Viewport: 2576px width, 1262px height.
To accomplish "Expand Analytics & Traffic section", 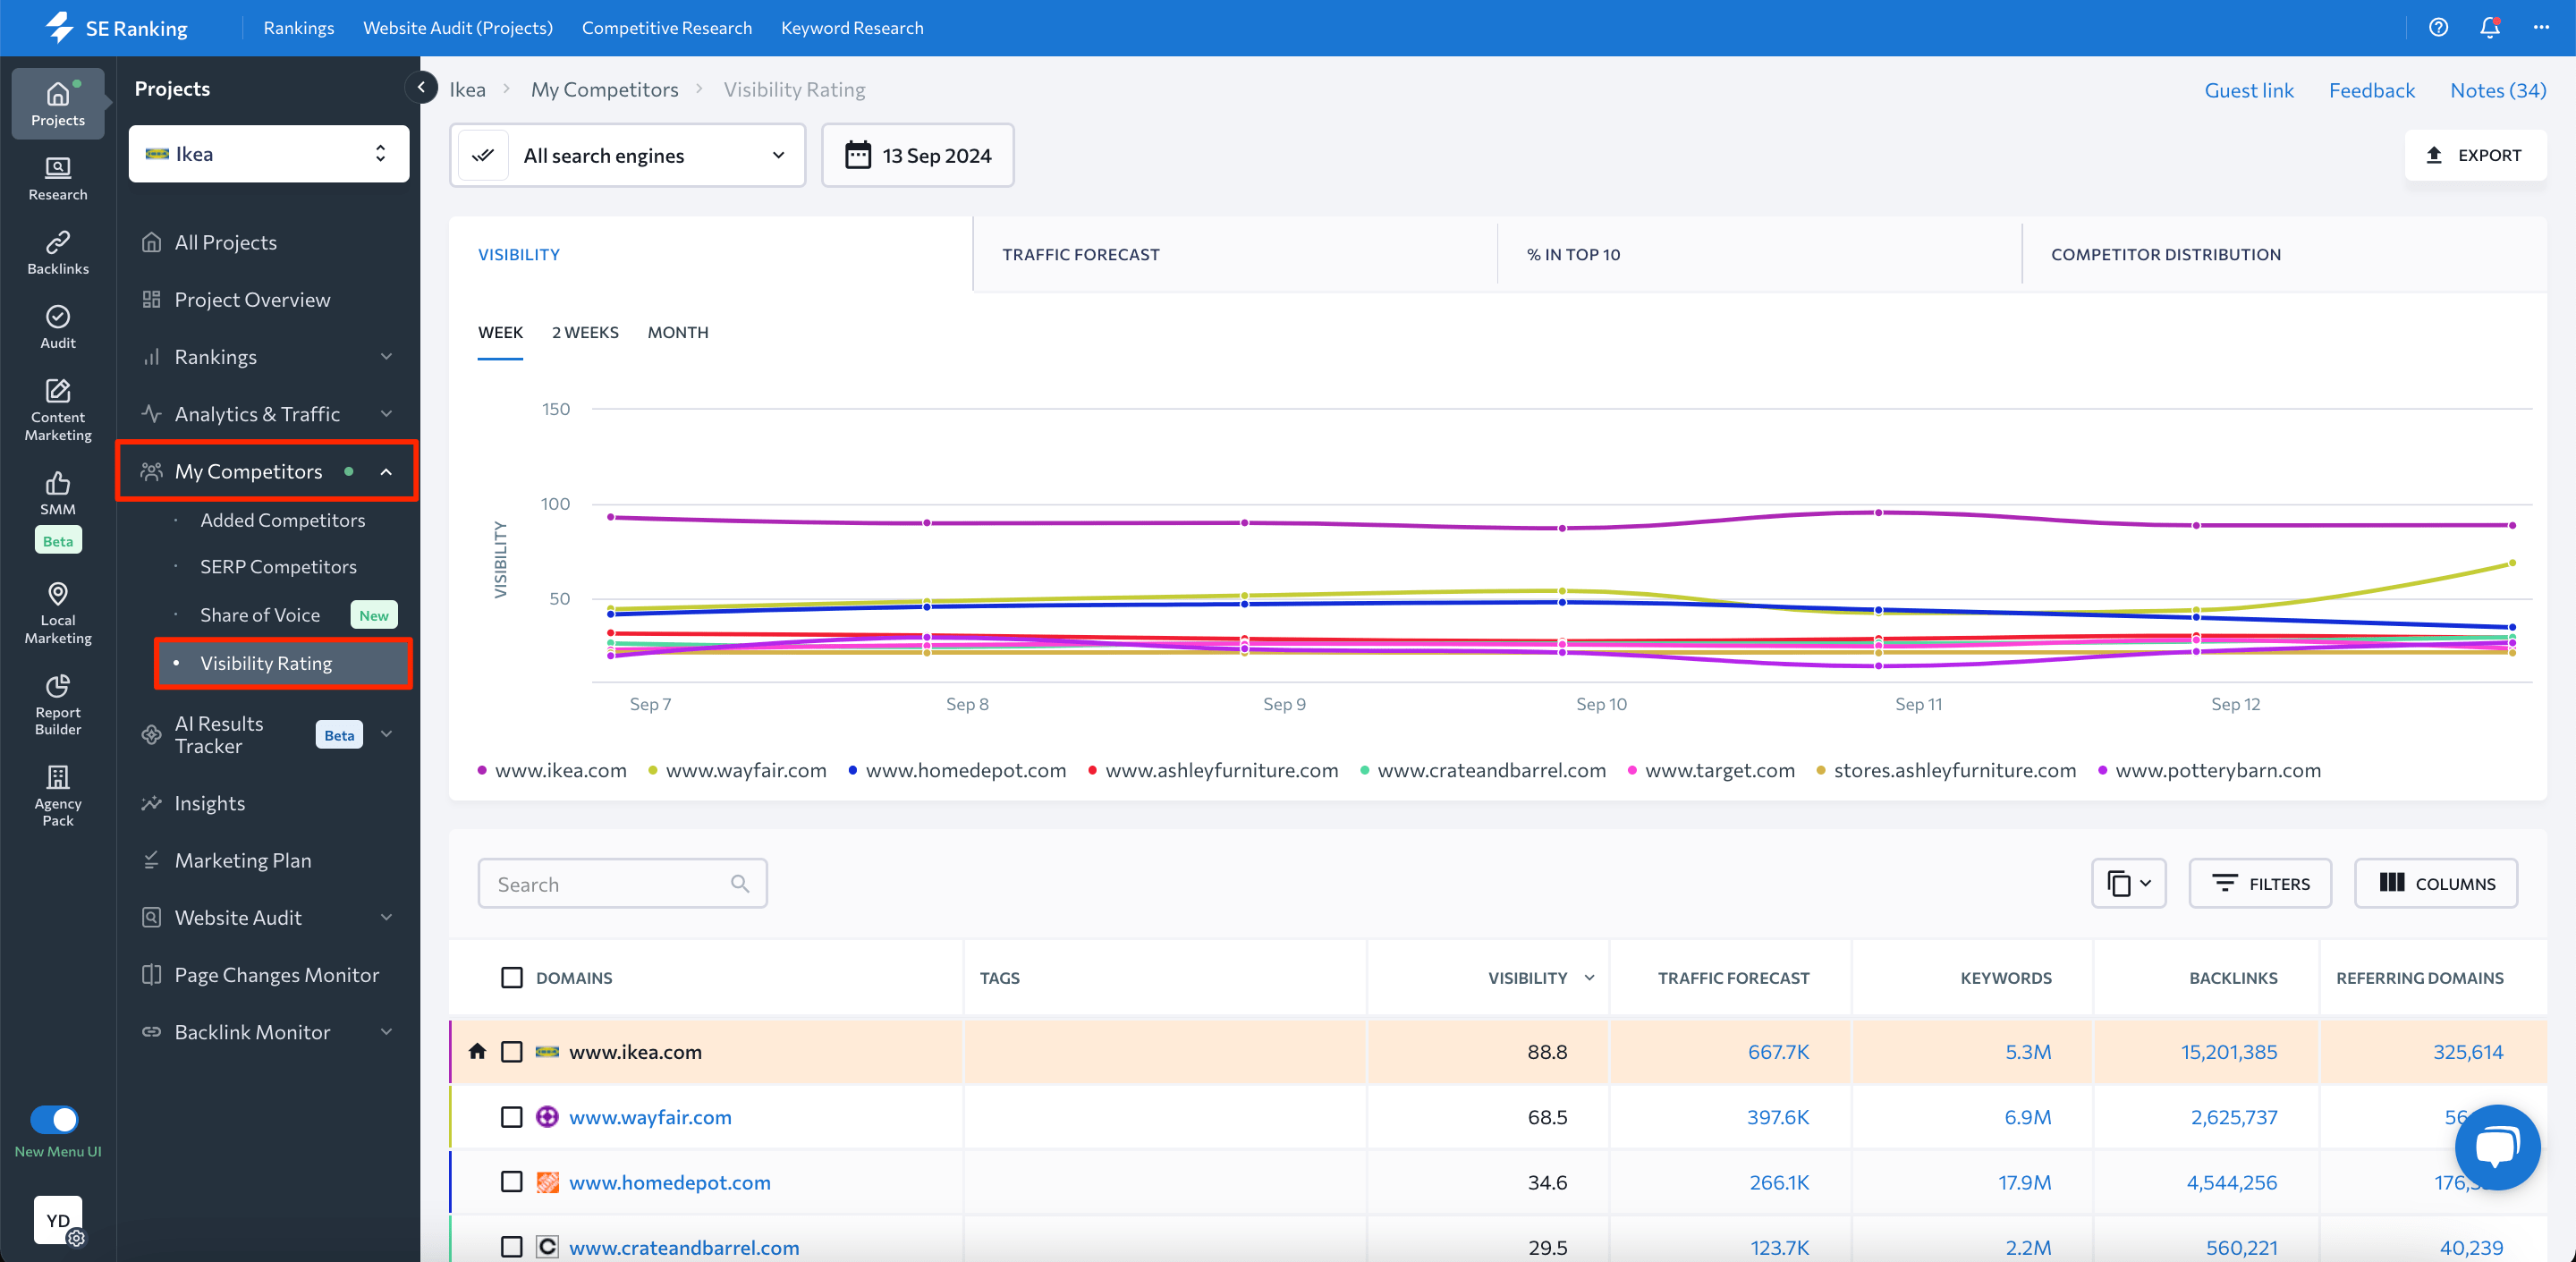I will (386, 414).
